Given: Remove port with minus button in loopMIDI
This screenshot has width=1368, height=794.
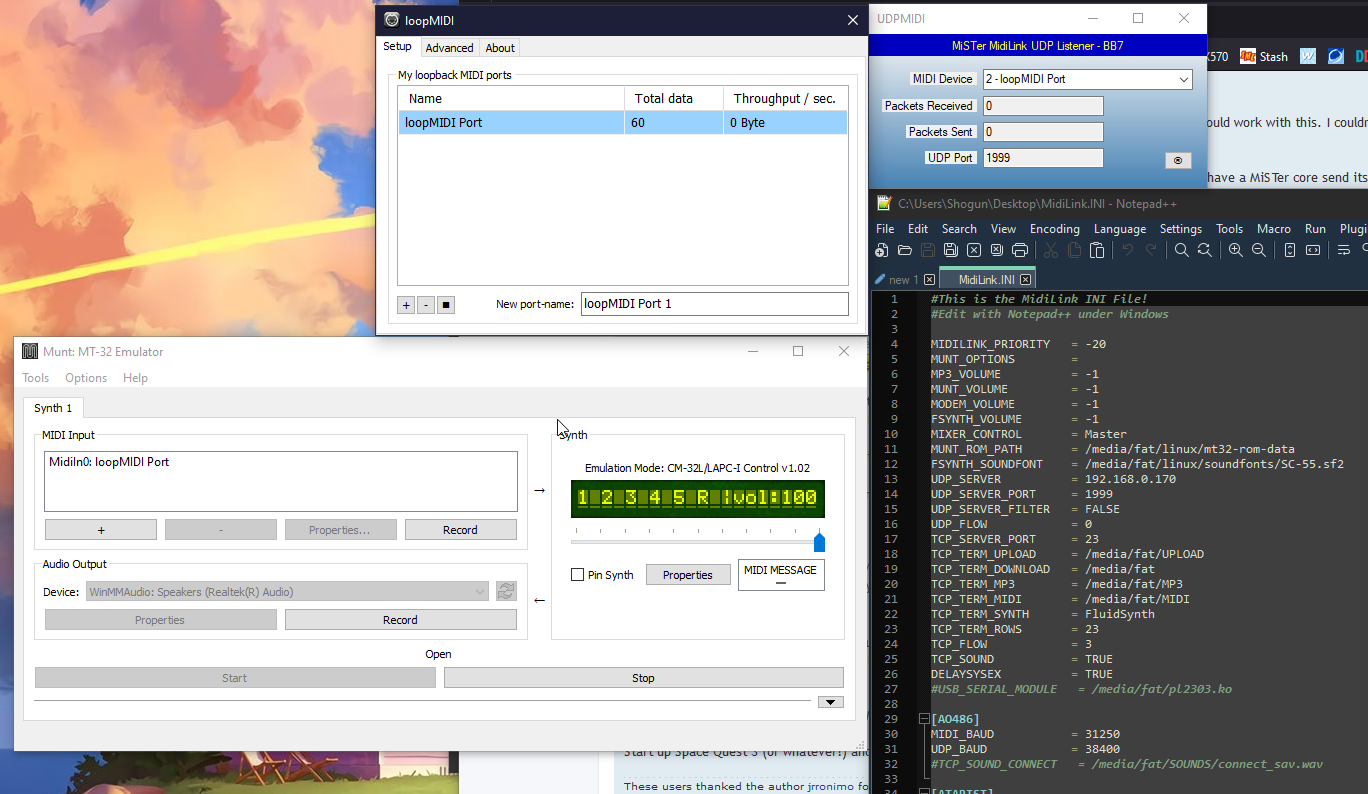Looking at the screenshot, I should [426, 305].
